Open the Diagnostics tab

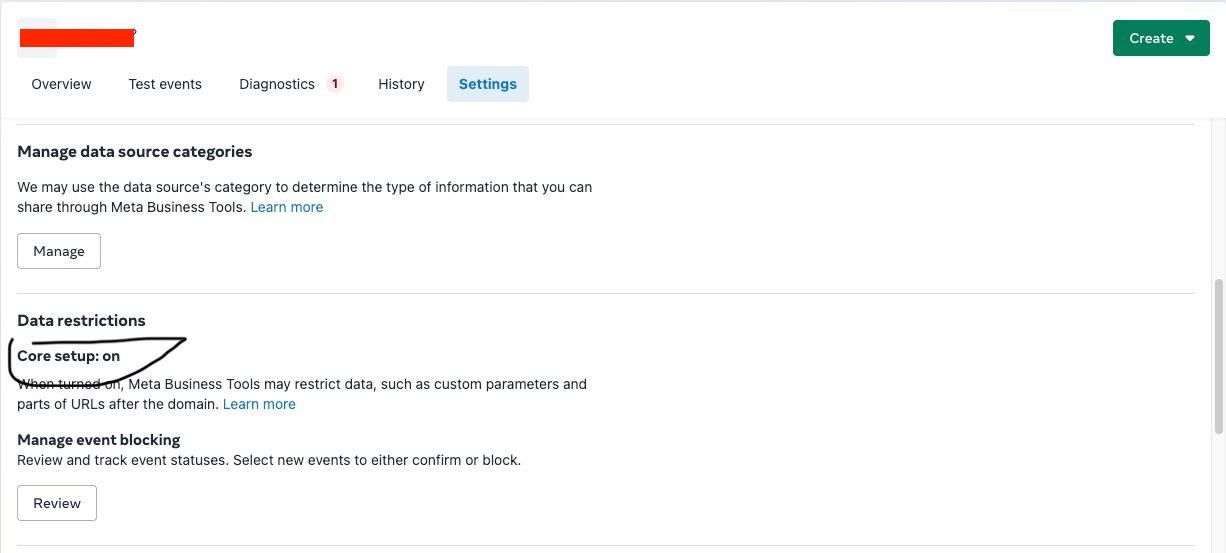[277, 84]
